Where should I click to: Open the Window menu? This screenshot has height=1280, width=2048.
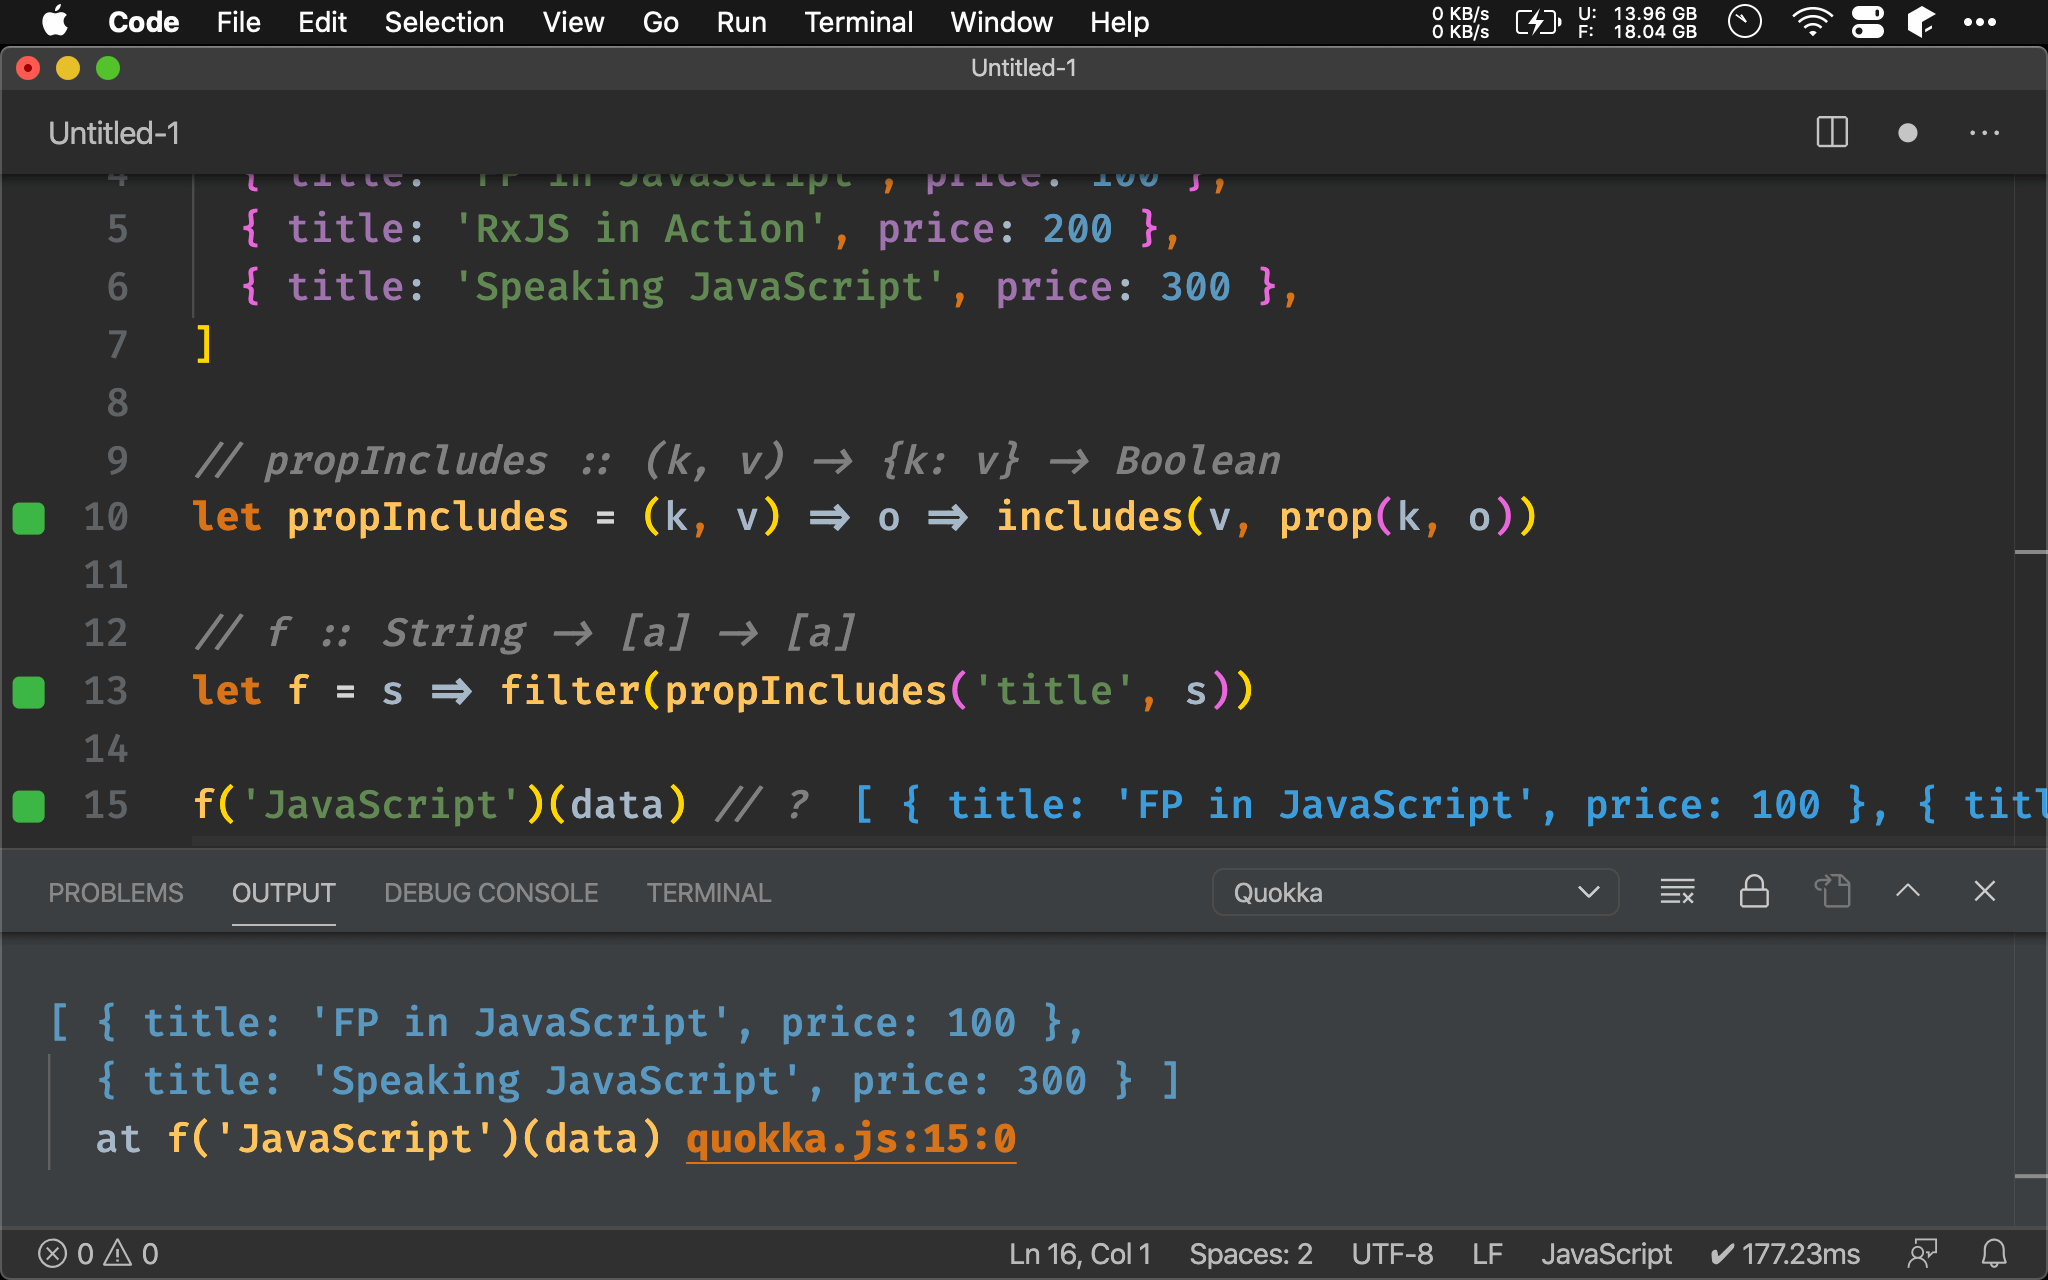(1001, 22)
